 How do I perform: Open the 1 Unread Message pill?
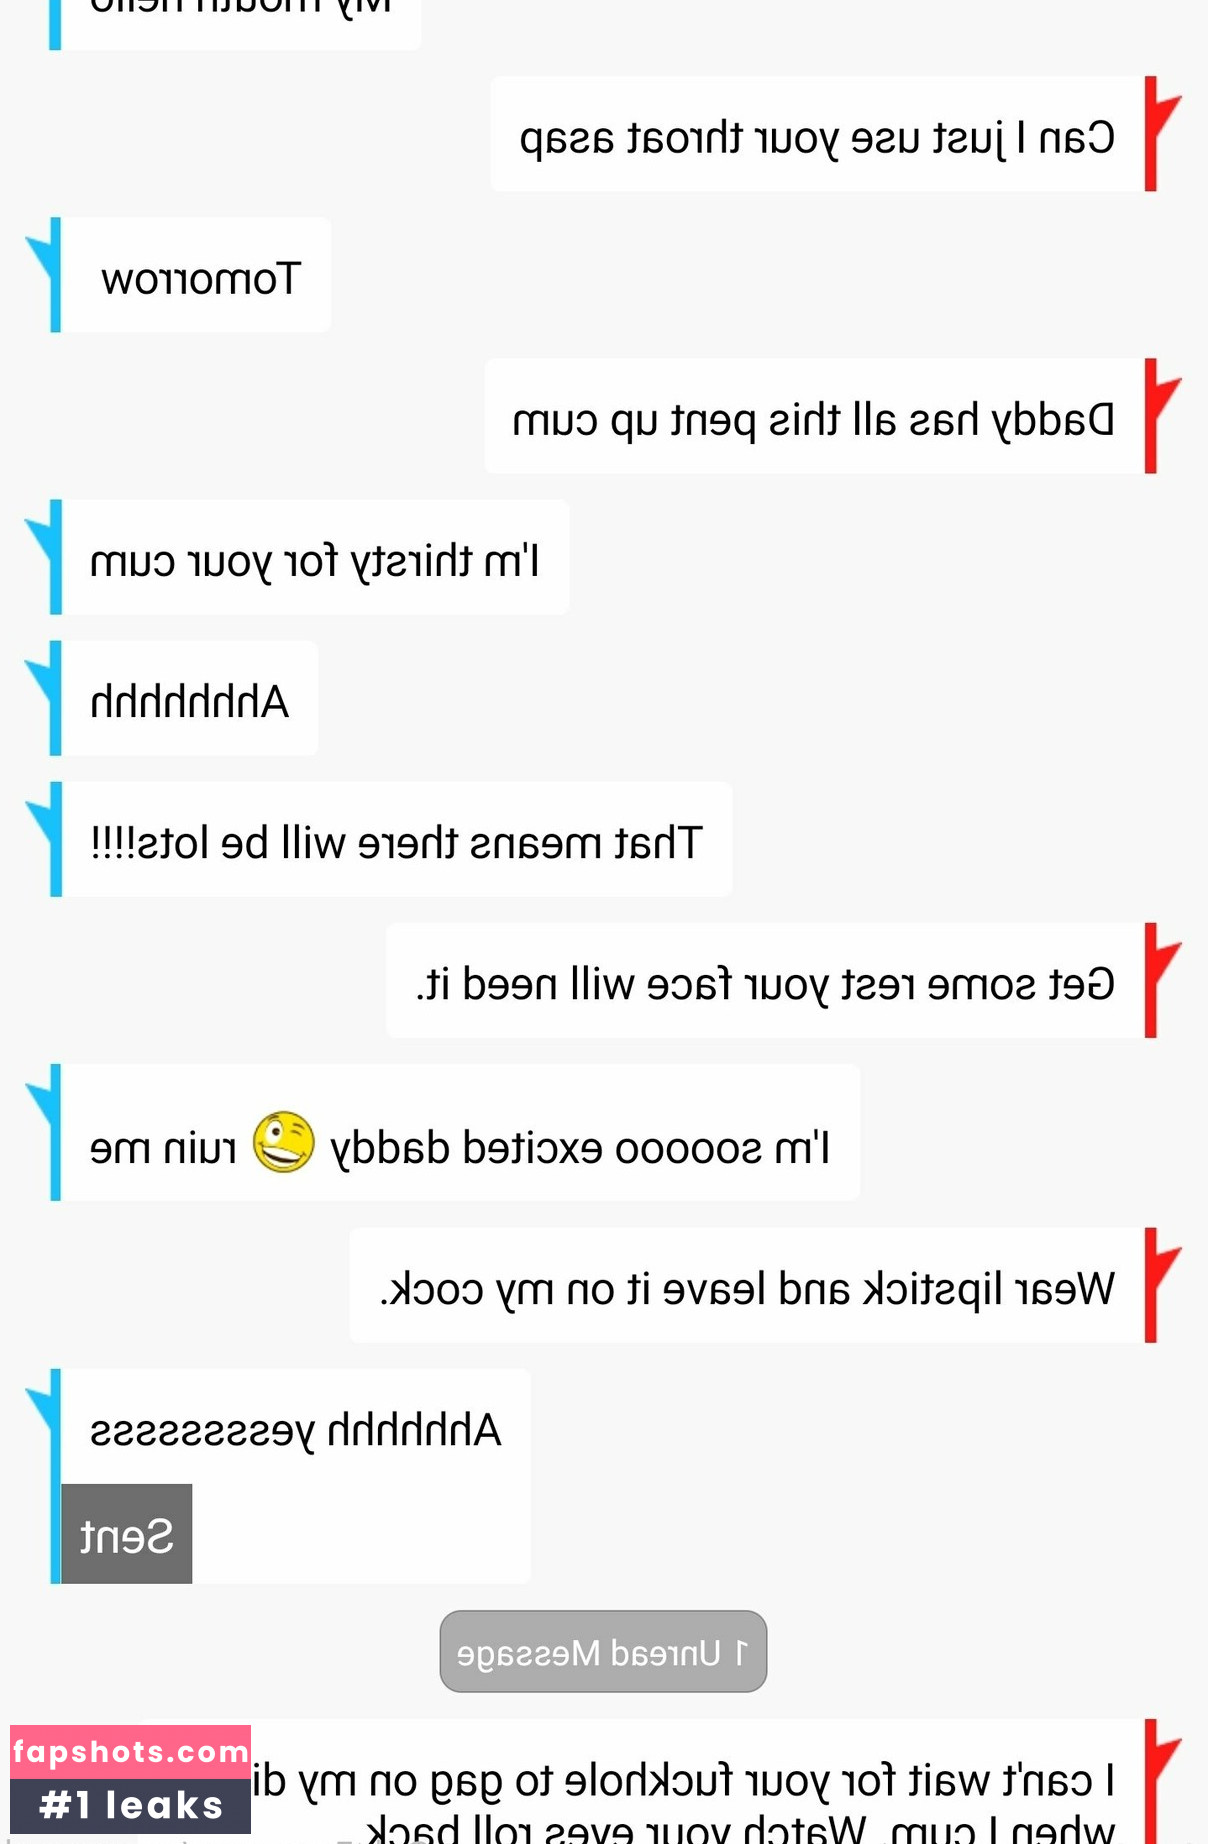pyautogui.click(x=603, y=1652)
